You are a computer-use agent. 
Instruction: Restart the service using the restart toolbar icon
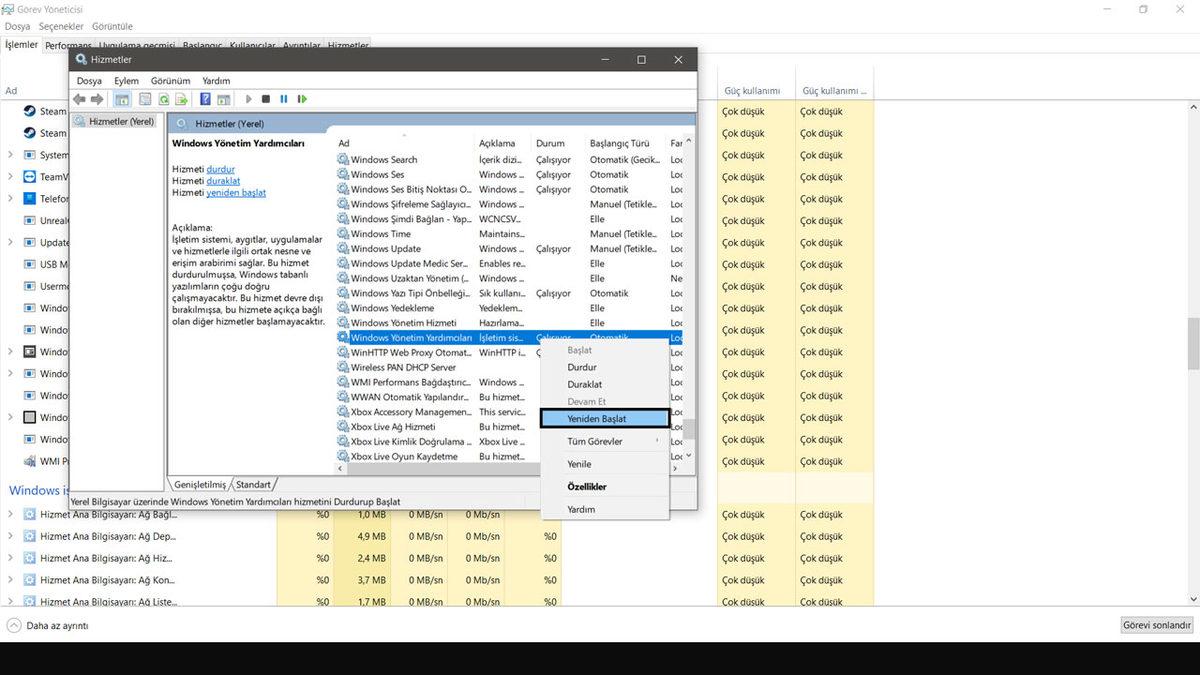[302, 98]
